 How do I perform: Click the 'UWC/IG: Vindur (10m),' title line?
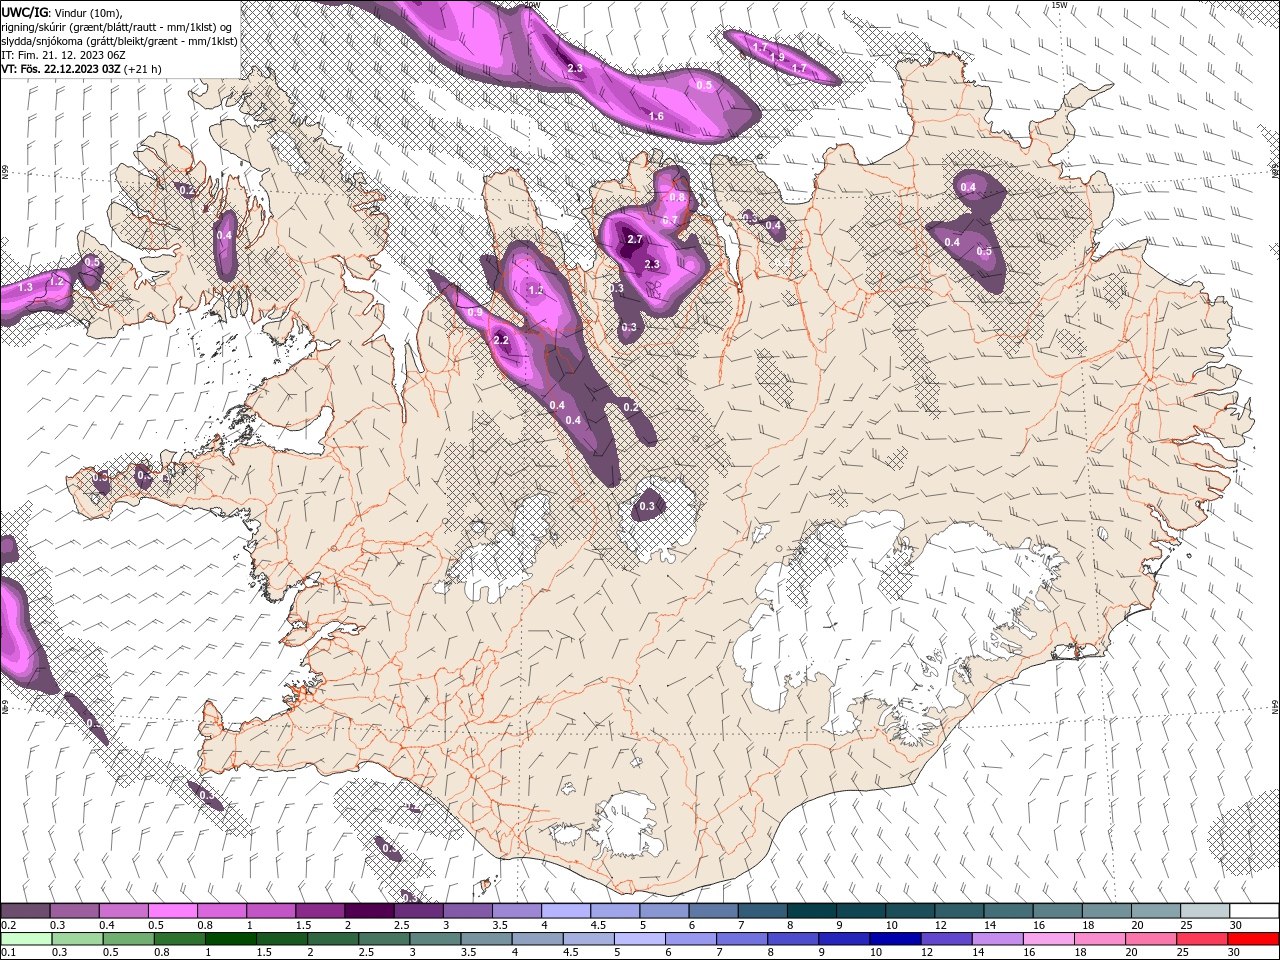coord(61,12)
